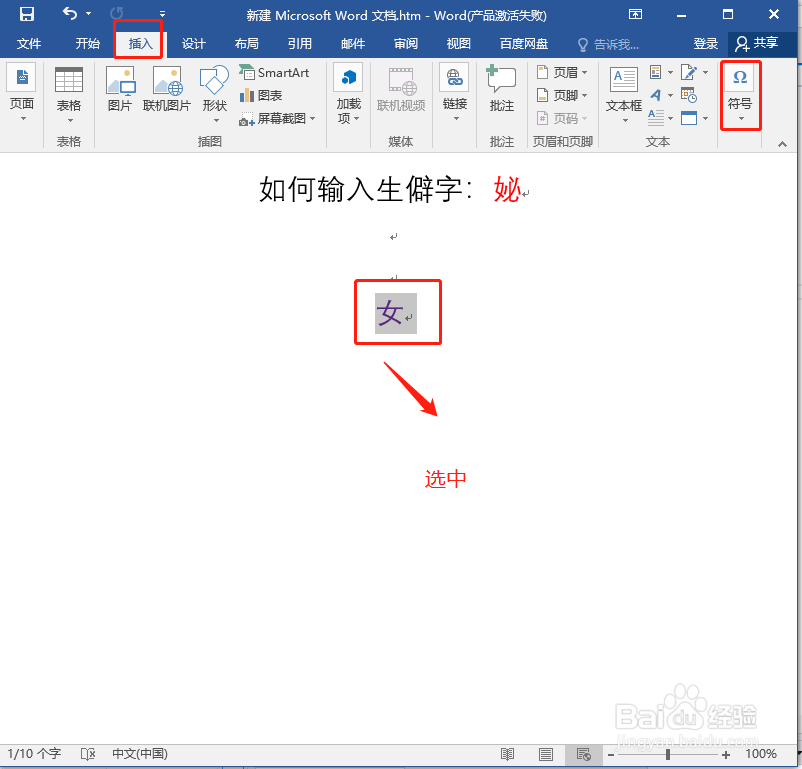Click the heading text 如何输入生僻字

point(360,189)
